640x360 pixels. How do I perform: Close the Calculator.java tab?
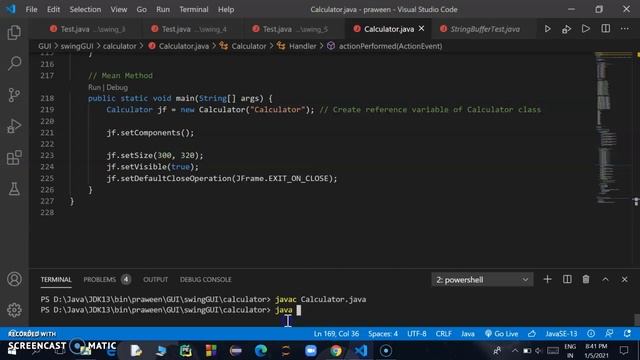pyautogui.click(x=421, y=29)
